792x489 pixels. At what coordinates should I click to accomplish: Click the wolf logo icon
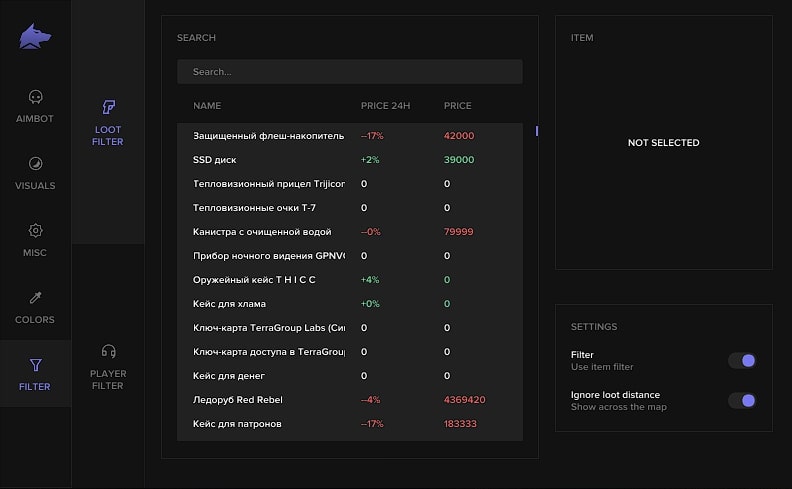tap(35, 37)
